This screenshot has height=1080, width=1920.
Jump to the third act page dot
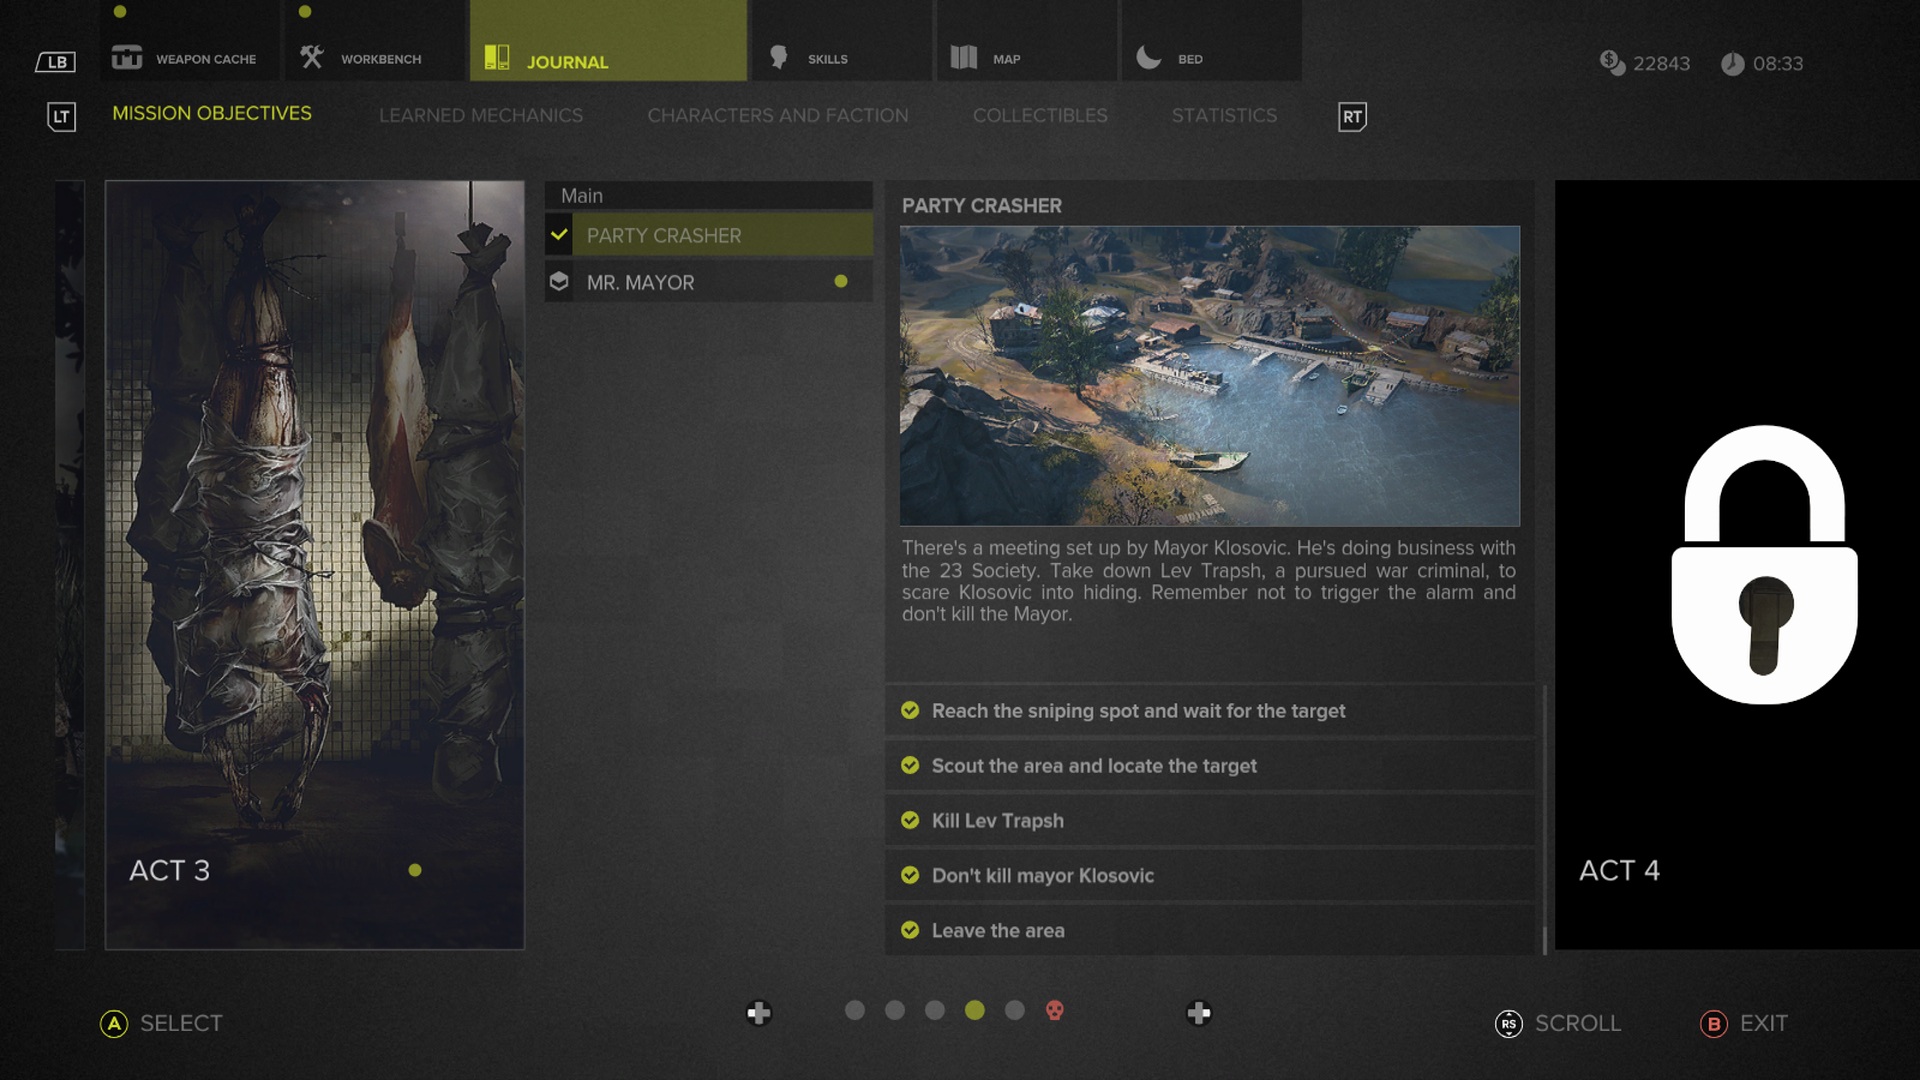click(935, 1010)
